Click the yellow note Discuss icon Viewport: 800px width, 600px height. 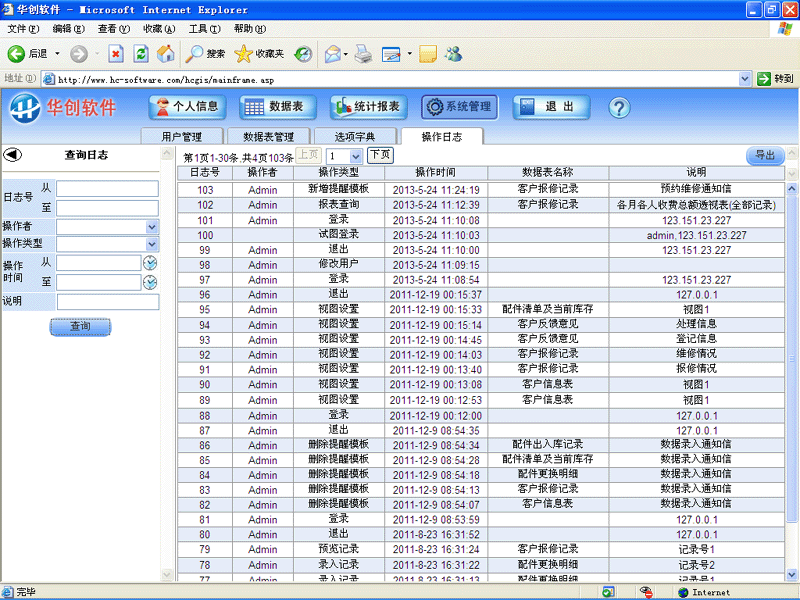428,54
